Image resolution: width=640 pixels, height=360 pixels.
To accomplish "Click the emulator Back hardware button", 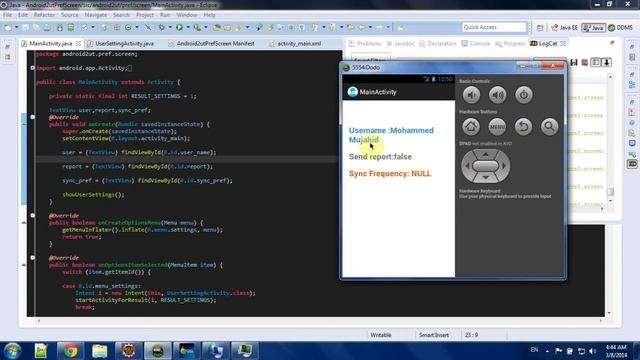I will [523, 127].
